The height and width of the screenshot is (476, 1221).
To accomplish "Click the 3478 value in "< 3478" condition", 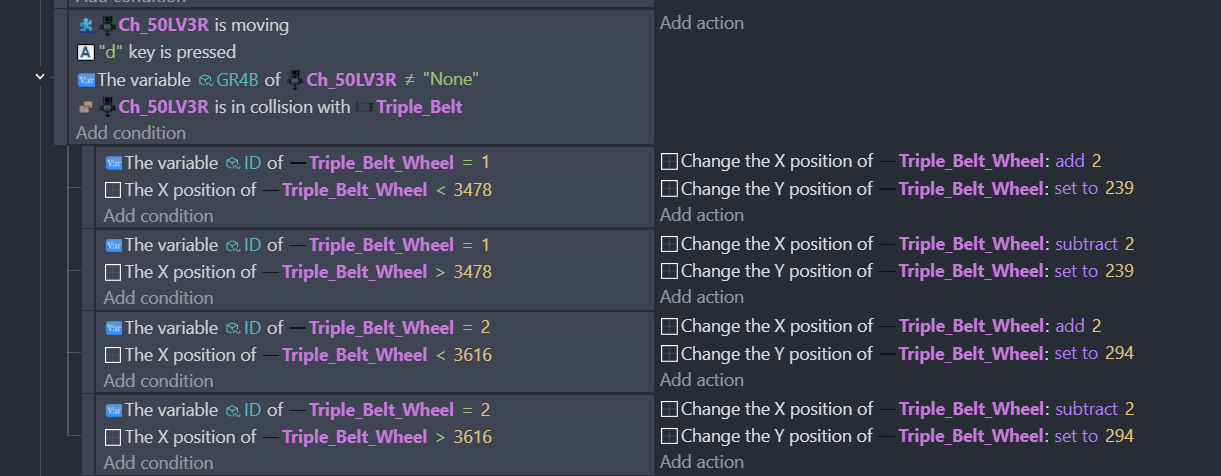I will 473,190.
